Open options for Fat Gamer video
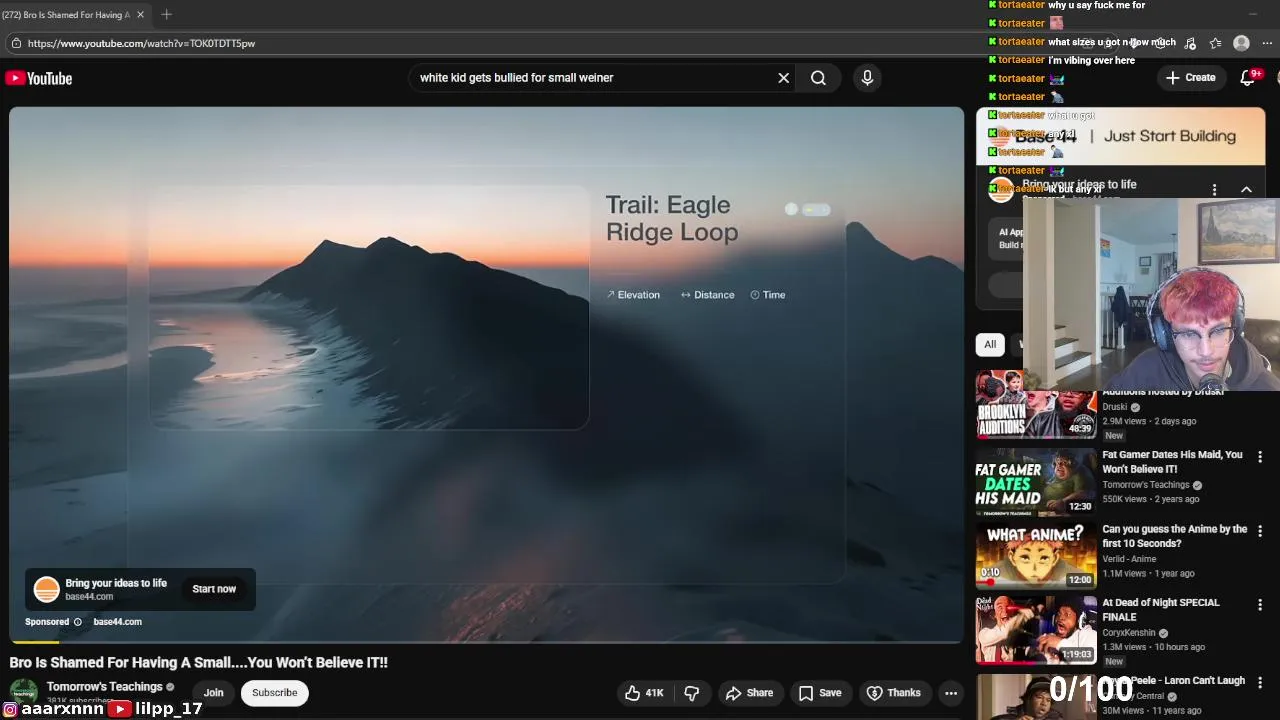The width and height of the screenshot is (1280, 720). (1260, 457)
